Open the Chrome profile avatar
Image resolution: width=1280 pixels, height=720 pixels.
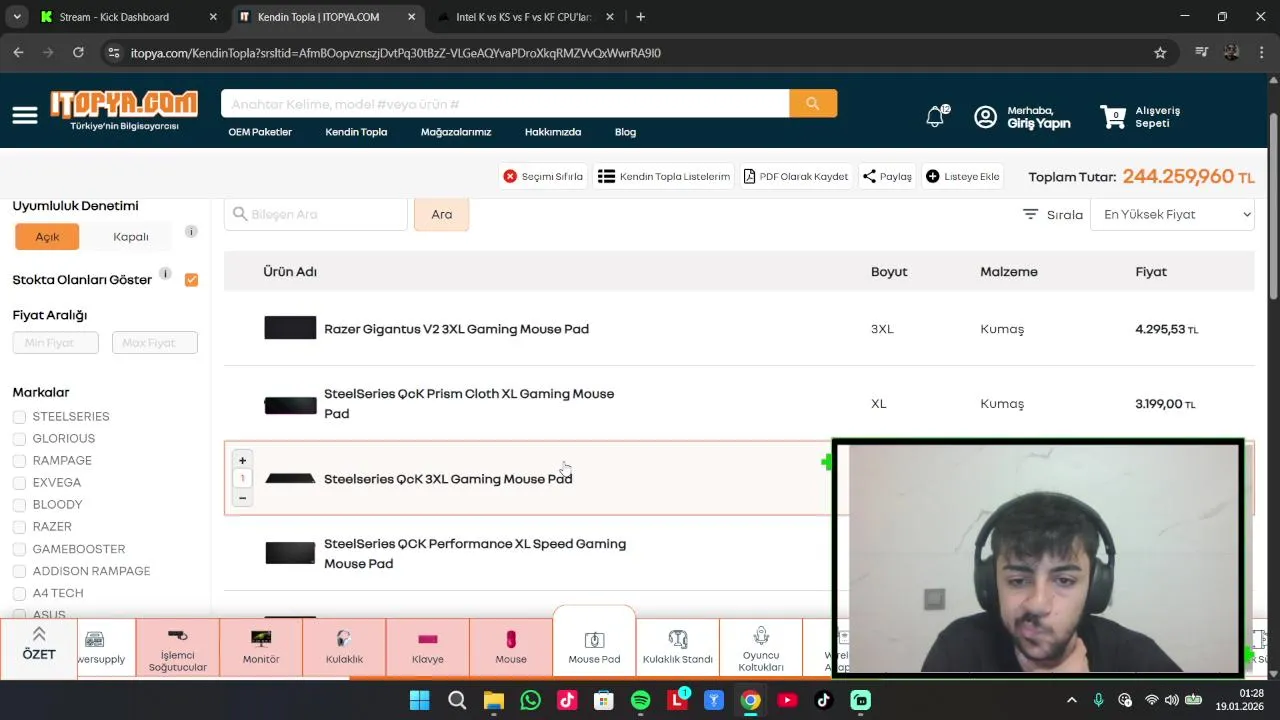[1231, 53]
